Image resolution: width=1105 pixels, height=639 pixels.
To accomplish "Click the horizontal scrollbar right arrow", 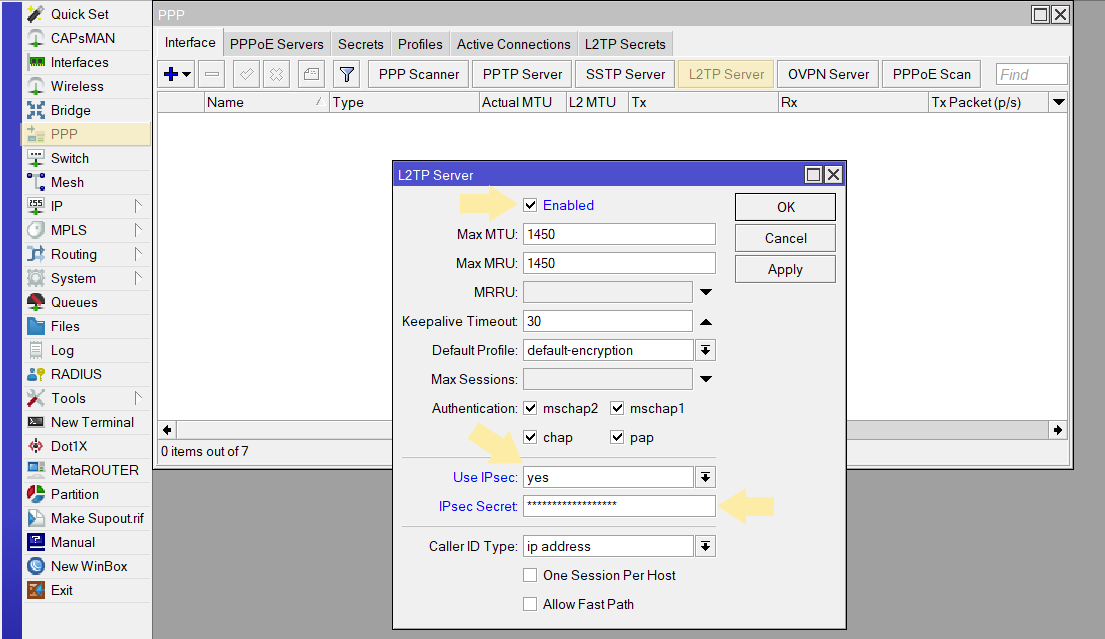I will pos(1058,429).
